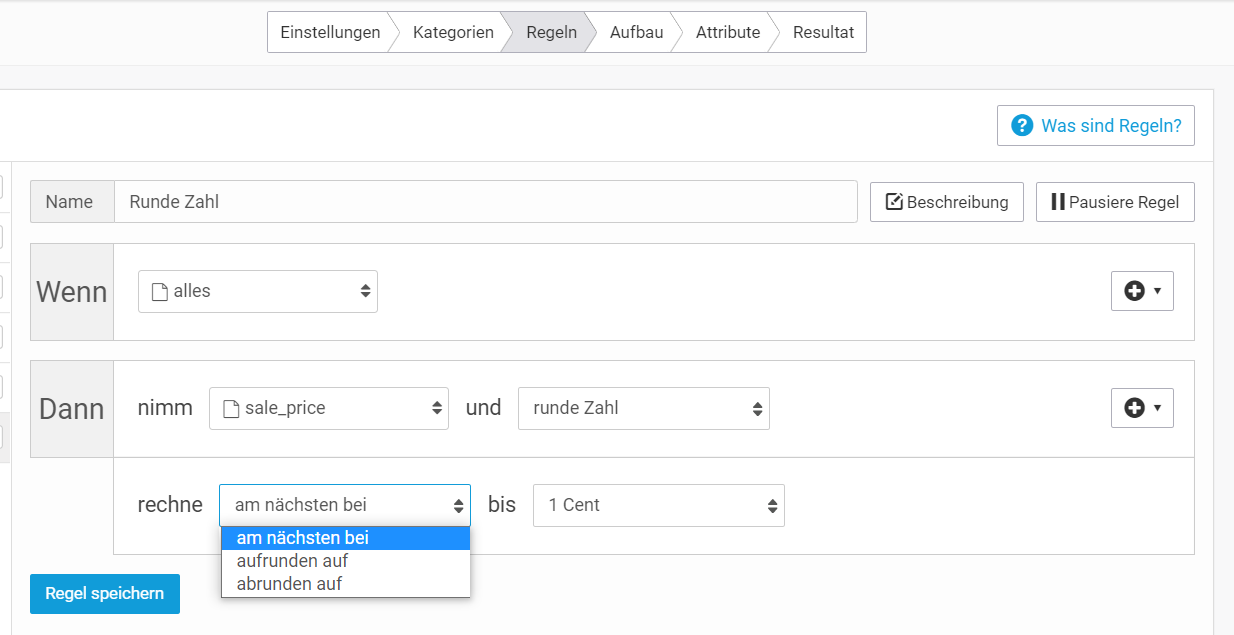Click the file icon beside 'alles'
The height and width of the screenshot is (635, 1234).
tap(160, 291)
